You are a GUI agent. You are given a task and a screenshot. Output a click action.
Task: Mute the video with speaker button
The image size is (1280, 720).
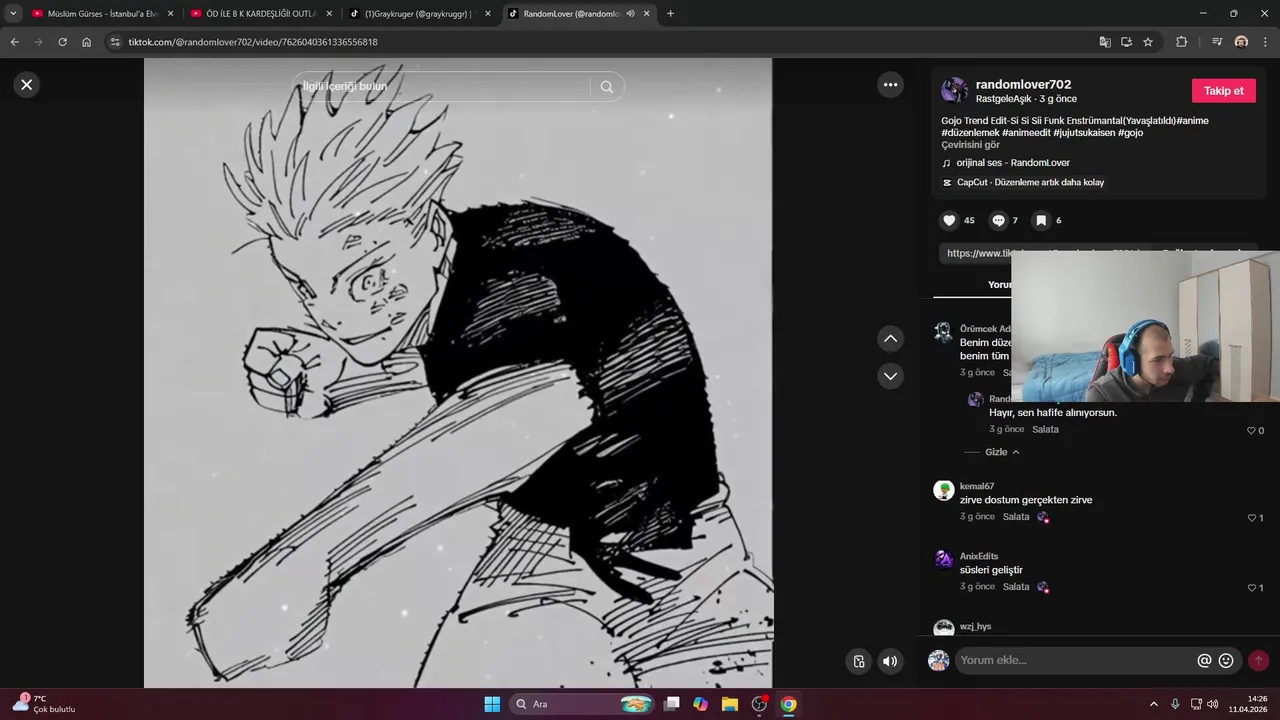click(890, 661)
